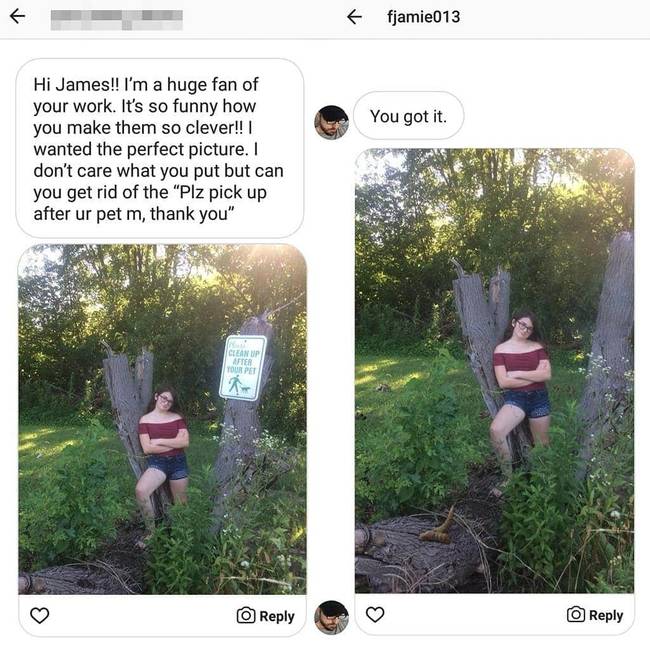Tap the back arrow in the left chat
The height and width of the screenshot is (650, 650).
click(17, 17)
